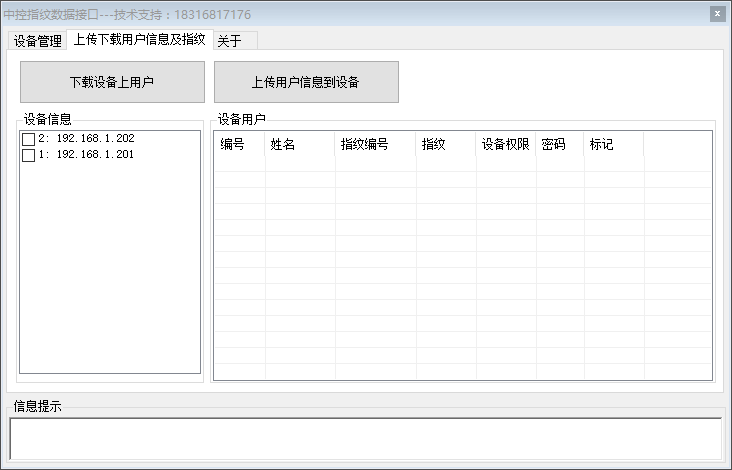Close the 中控指纹数据接口 window

(717, 14)
